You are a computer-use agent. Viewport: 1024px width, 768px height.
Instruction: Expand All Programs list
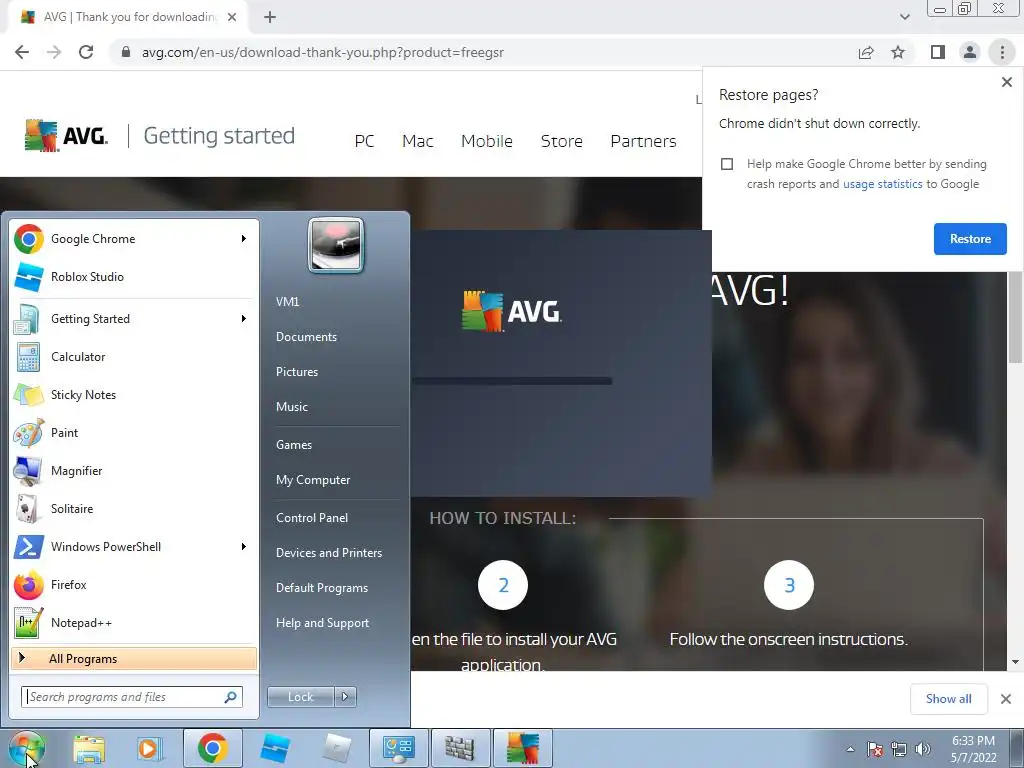(x=134, y=658)
